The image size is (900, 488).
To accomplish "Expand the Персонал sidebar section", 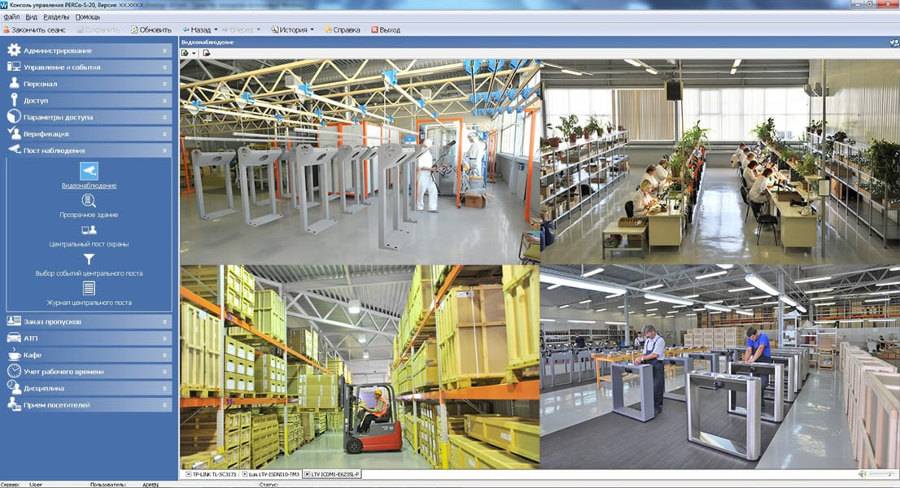I will [x=88, y=84].
